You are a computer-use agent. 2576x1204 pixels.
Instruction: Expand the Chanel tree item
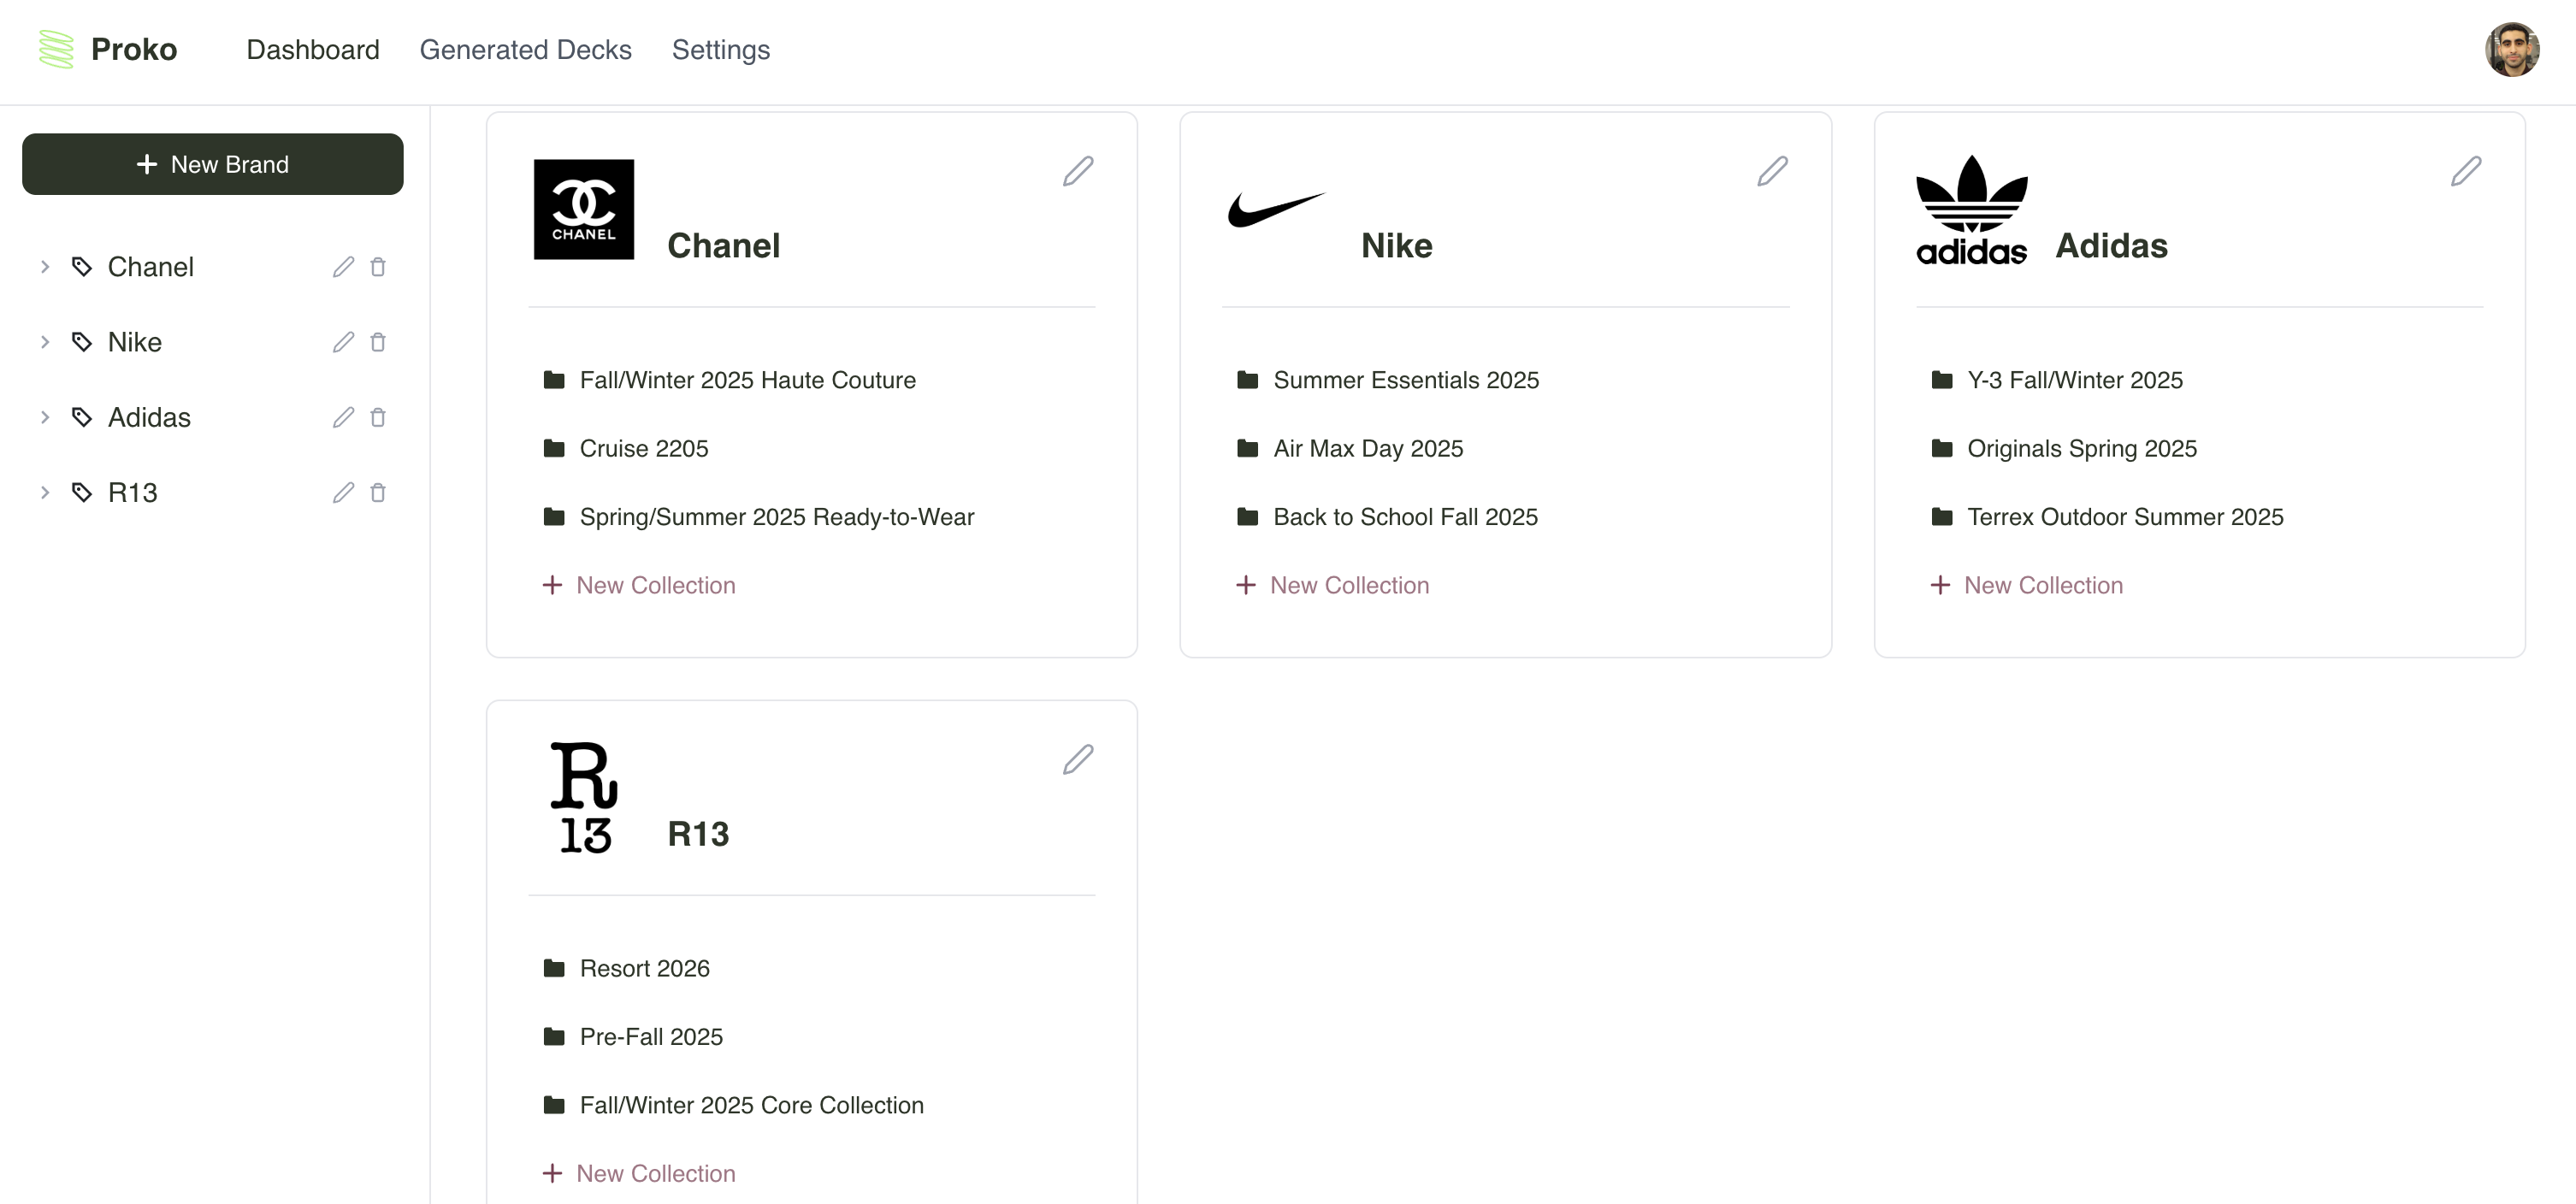45,266
